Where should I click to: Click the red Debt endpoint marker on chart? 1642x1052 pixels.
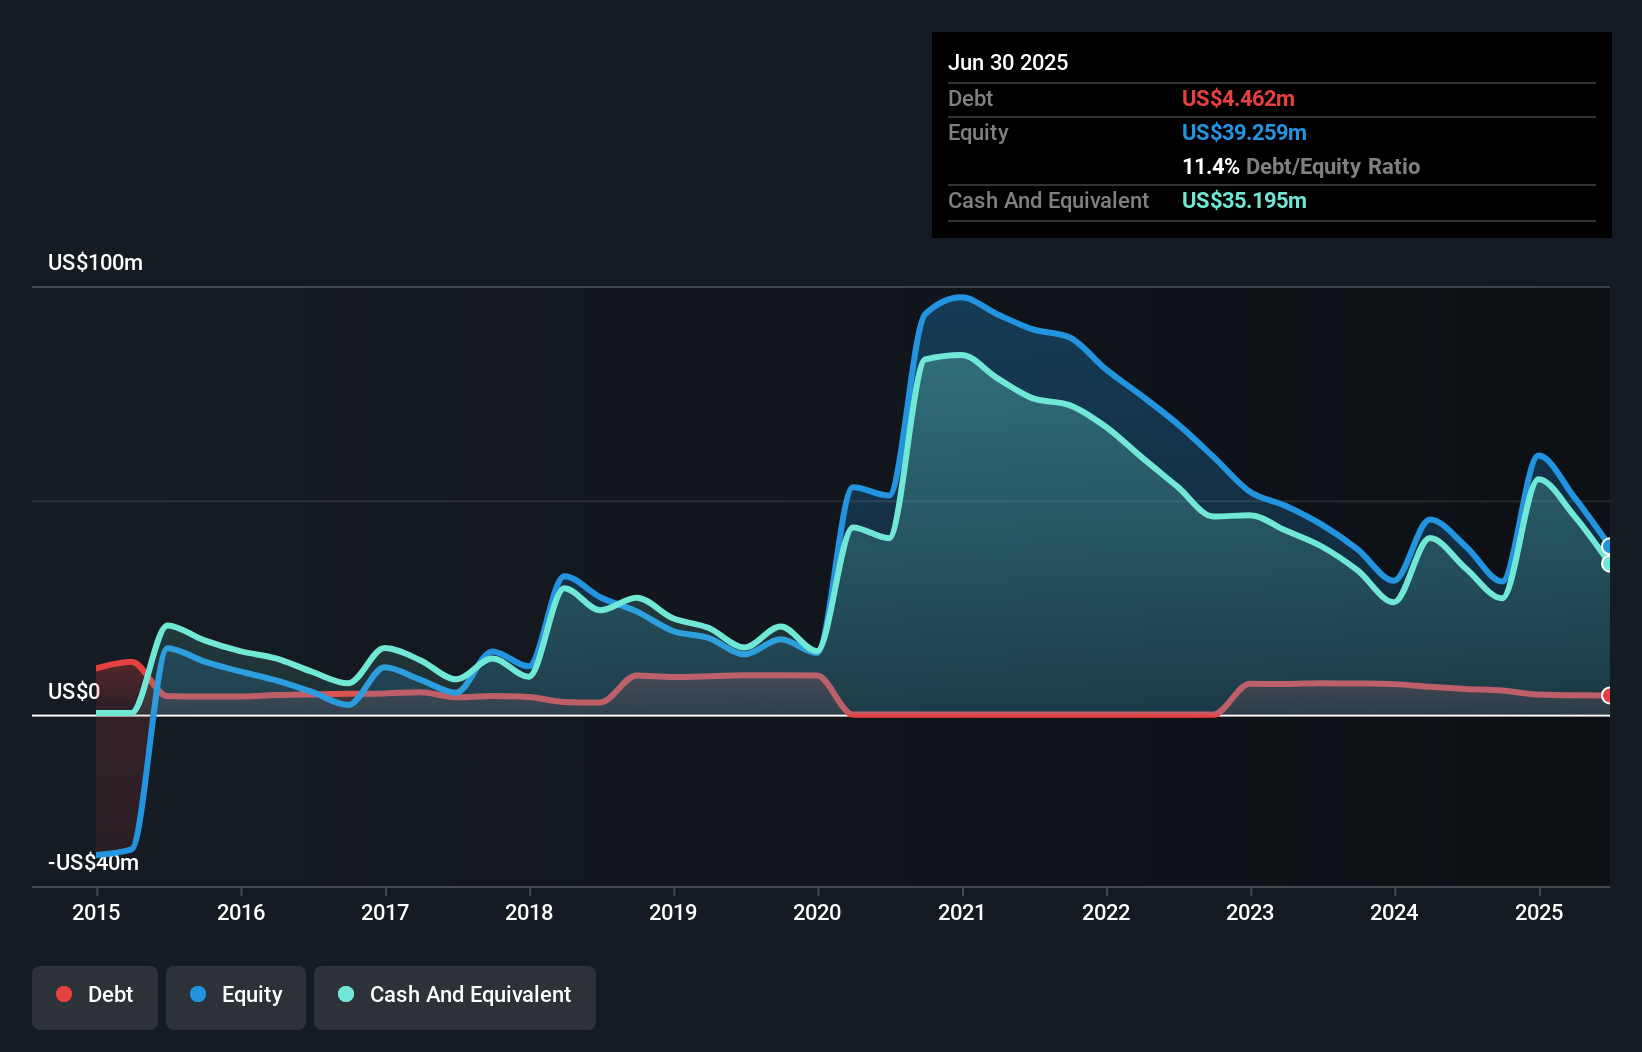coord(1607,695)
